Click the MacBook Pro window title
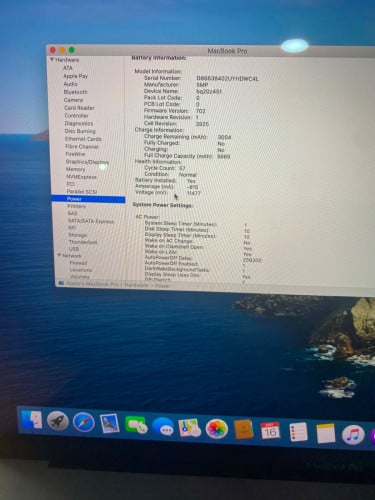The width and height of the screenshot is (375, 500). [227, 51]
